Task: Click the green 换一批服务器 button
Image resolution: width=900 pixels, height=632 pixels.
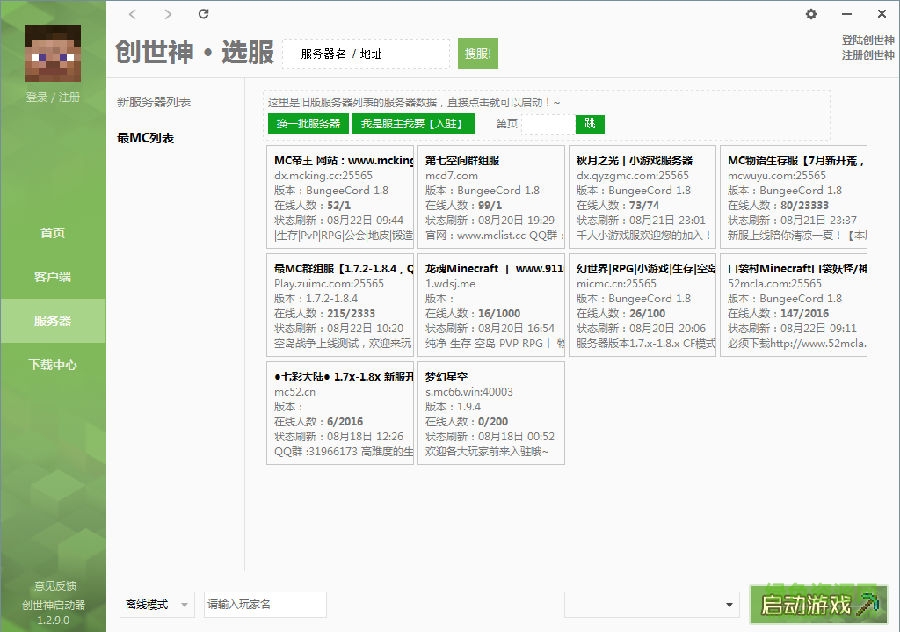Action: (x=308, y=124)
